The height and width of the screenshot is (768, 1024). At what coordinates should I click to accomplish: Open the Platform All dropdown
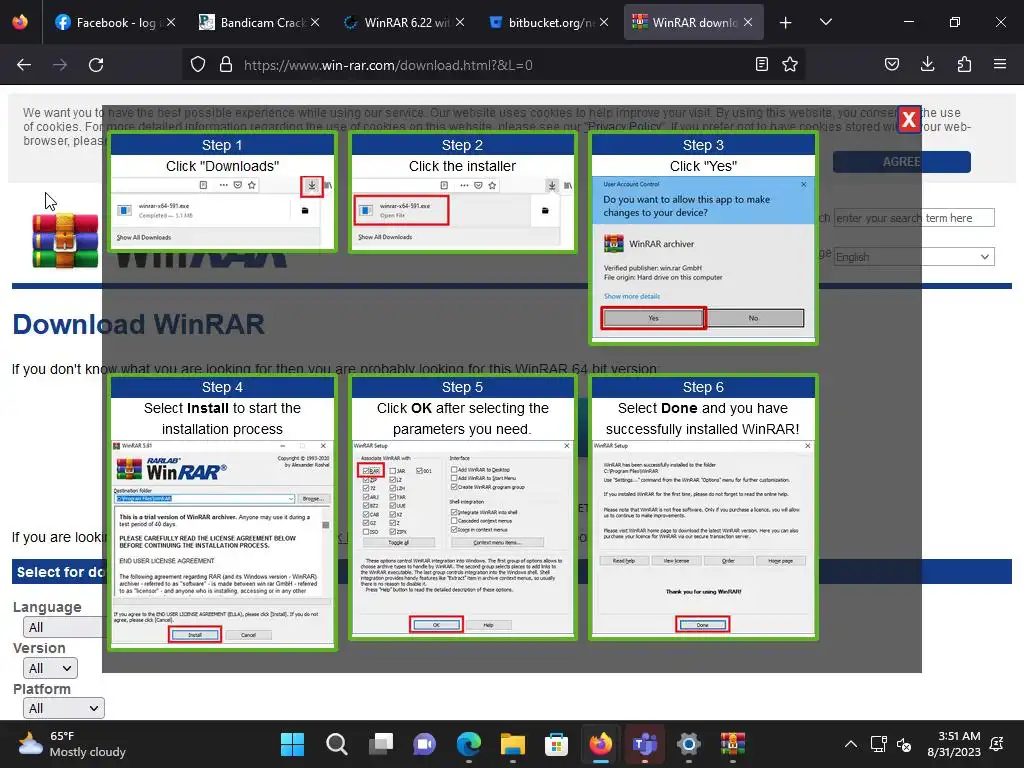63,708
